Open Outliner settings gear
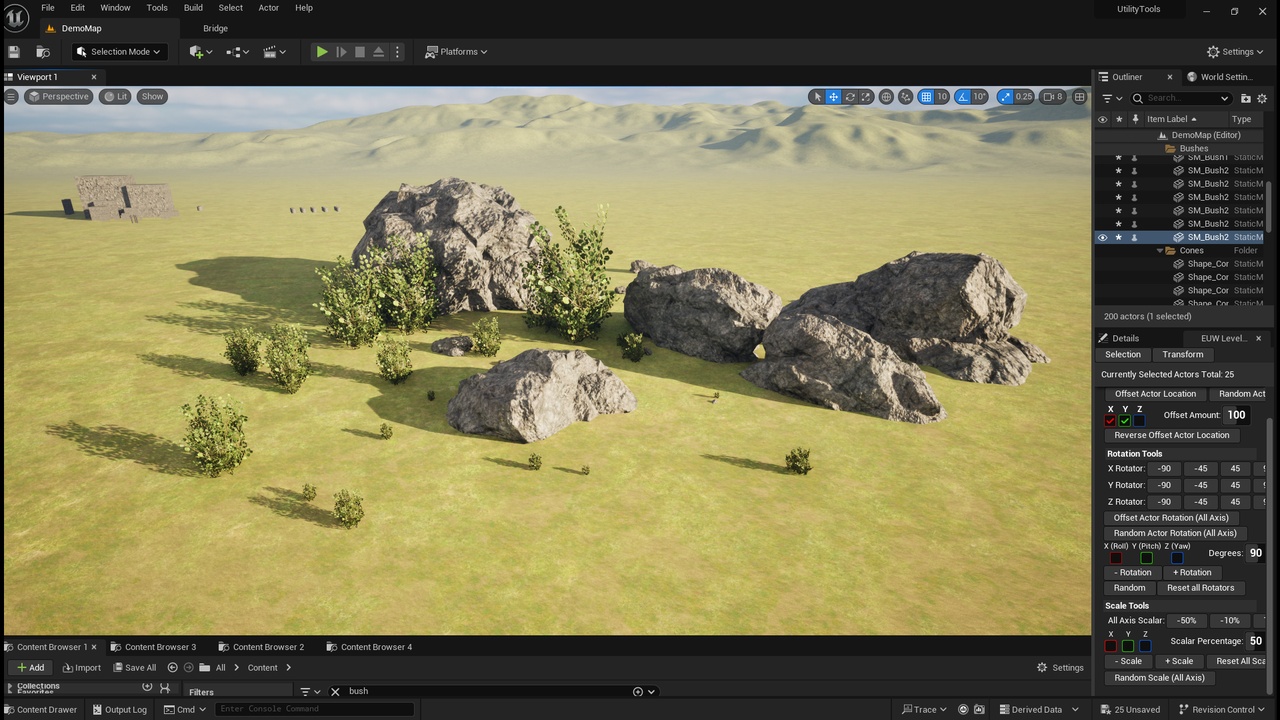This screenshot has width=1280, height=720. [1262, 98]
